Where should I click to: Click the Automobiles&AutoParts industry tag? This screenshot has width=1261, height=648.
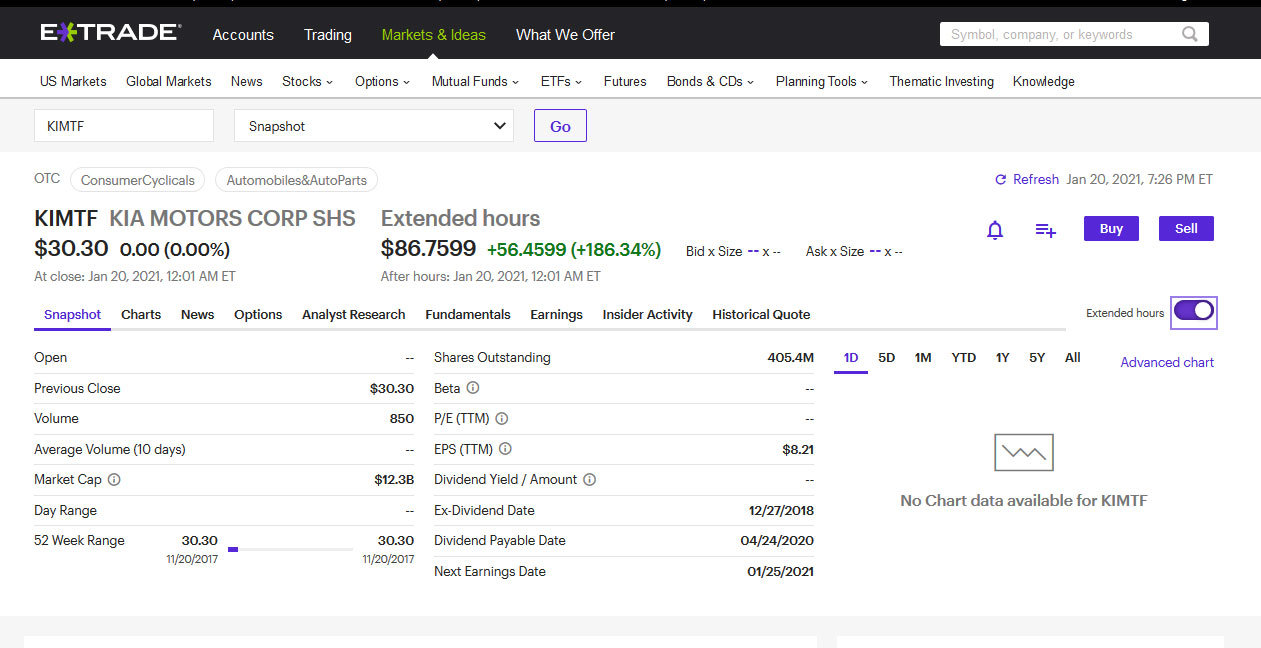[297, 180]
